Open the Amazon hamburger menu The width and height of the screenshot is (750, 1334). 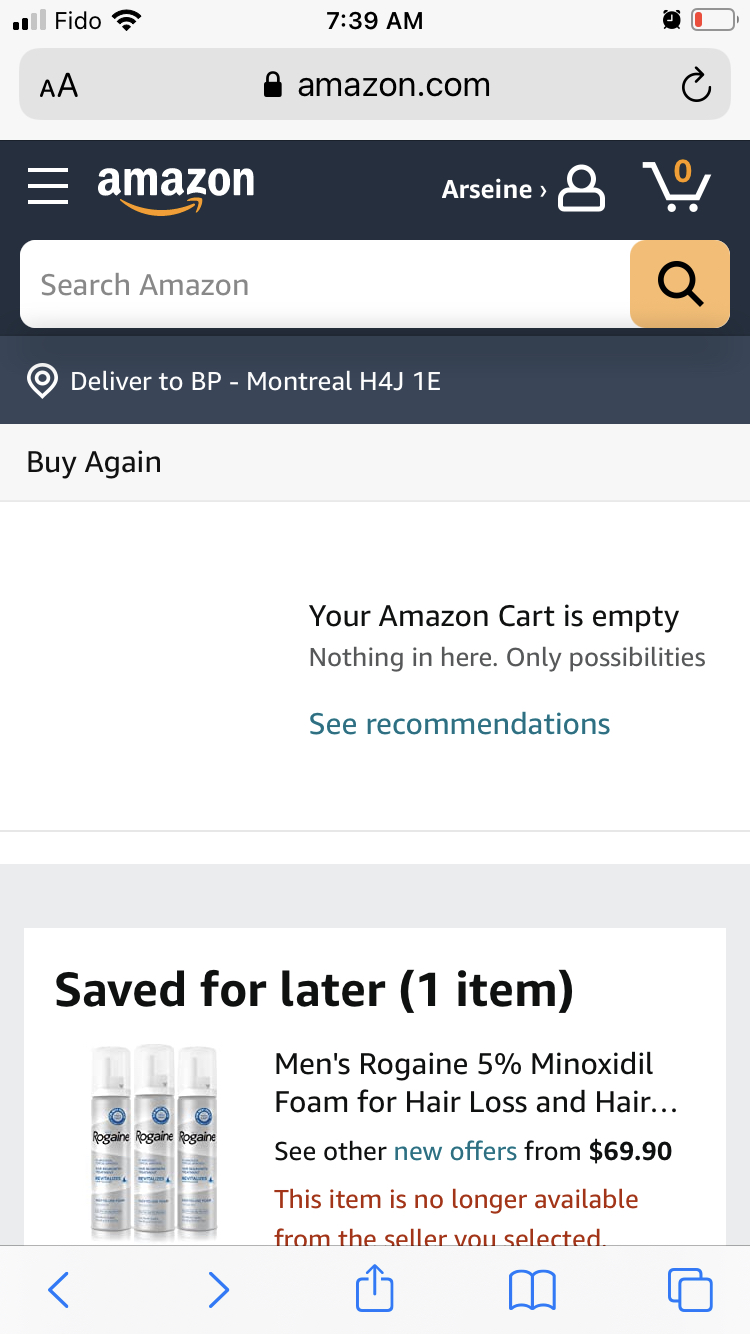[x=48, y=186]
